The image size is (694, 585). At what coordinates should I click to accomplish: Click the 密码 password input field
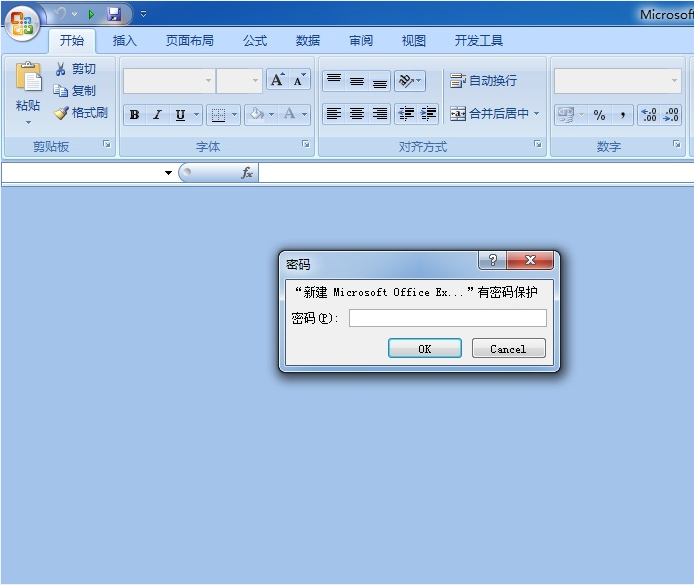coord(448,318)
